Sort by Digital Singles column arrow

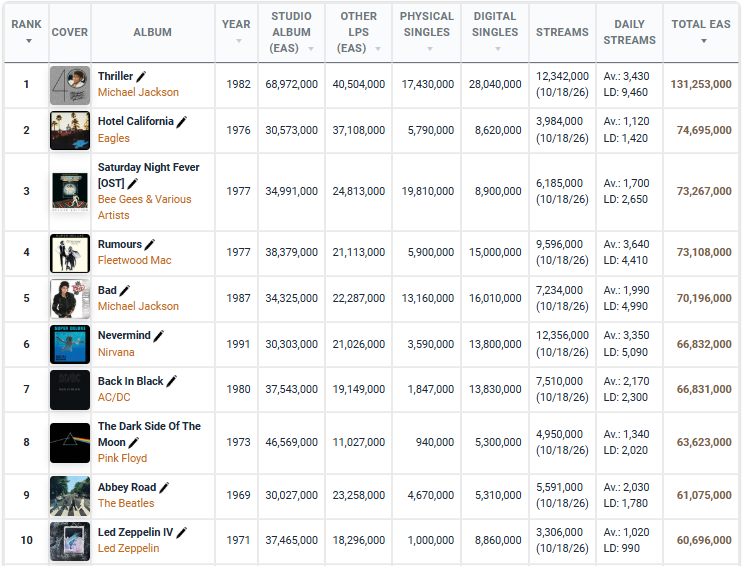(x=497, y=49)
